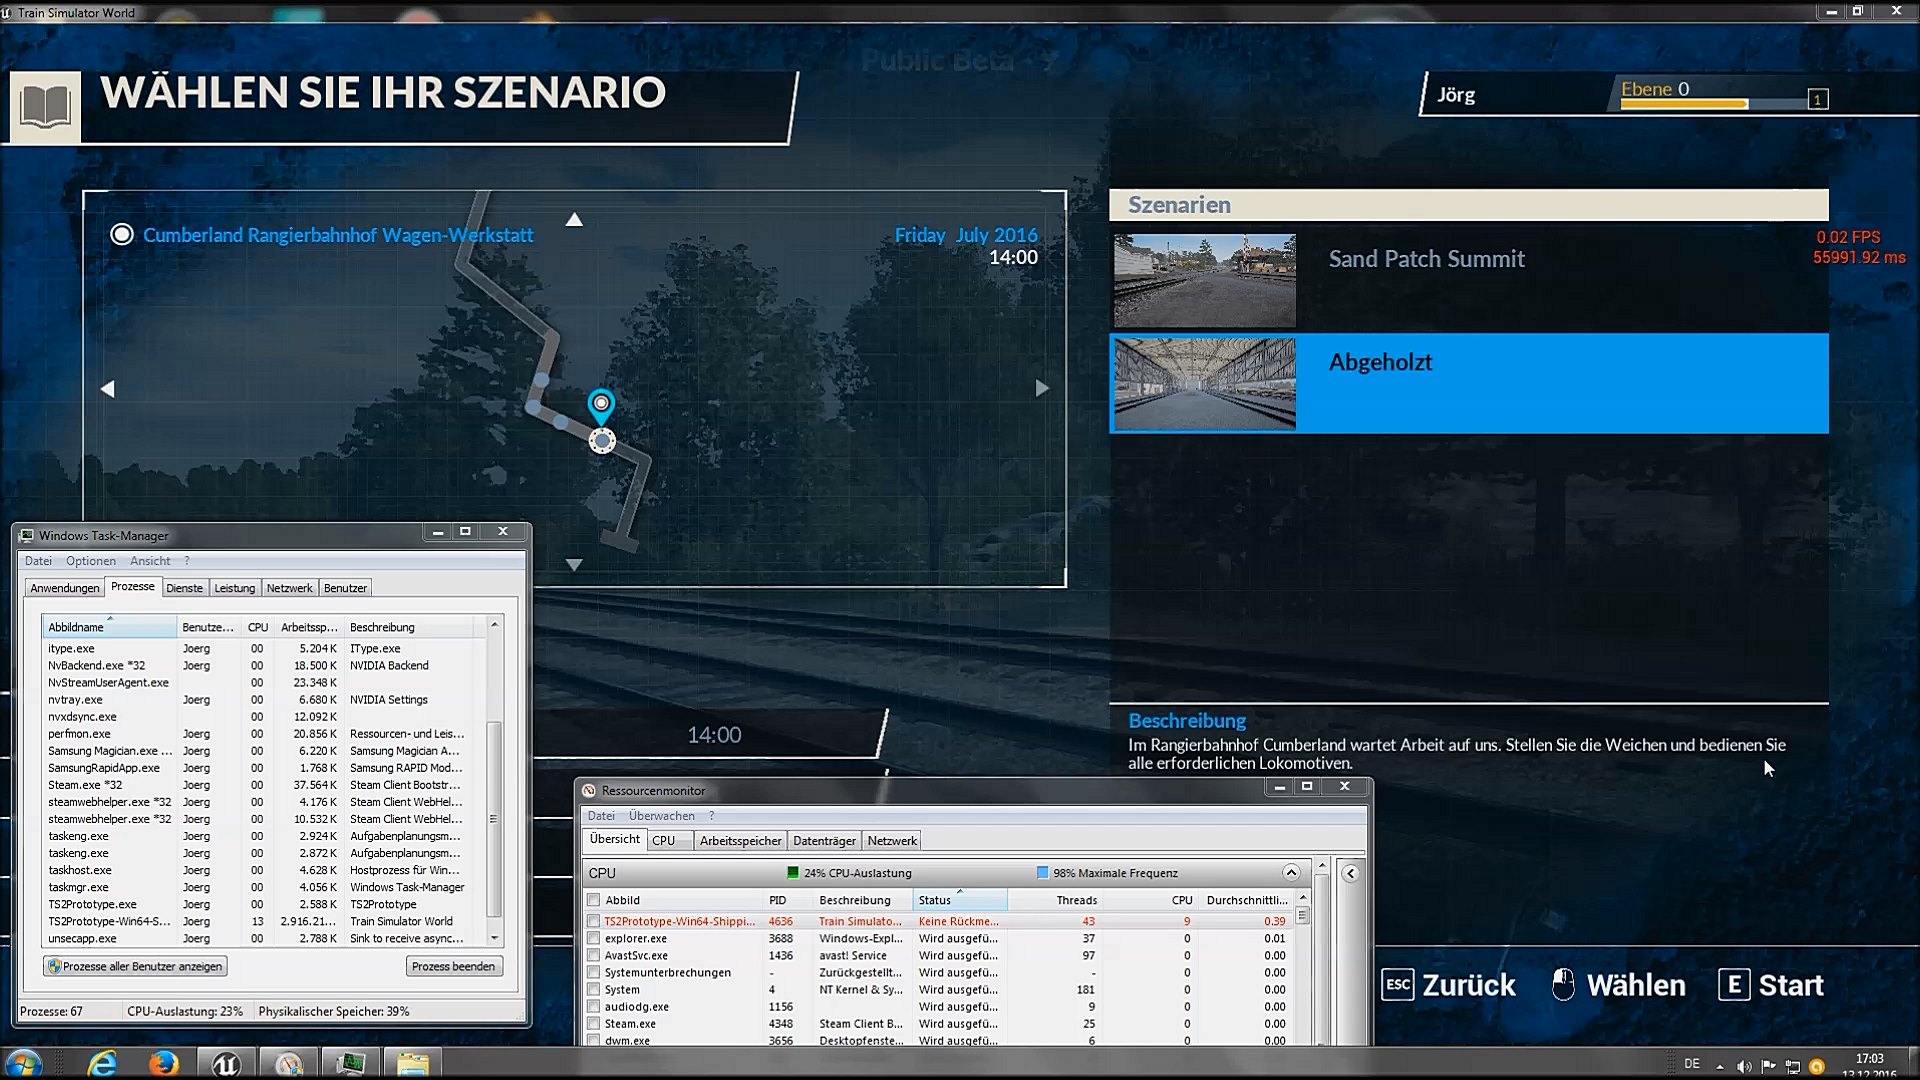Click the Prozess beenden button

click(453, 966)
